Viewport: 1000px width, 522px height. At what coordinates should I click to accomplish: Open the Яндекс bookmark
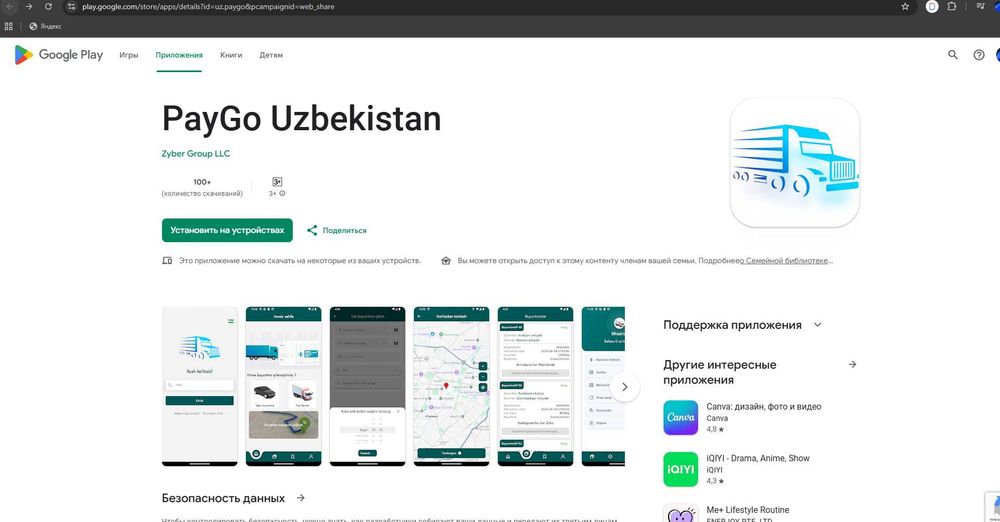point(45,26)
